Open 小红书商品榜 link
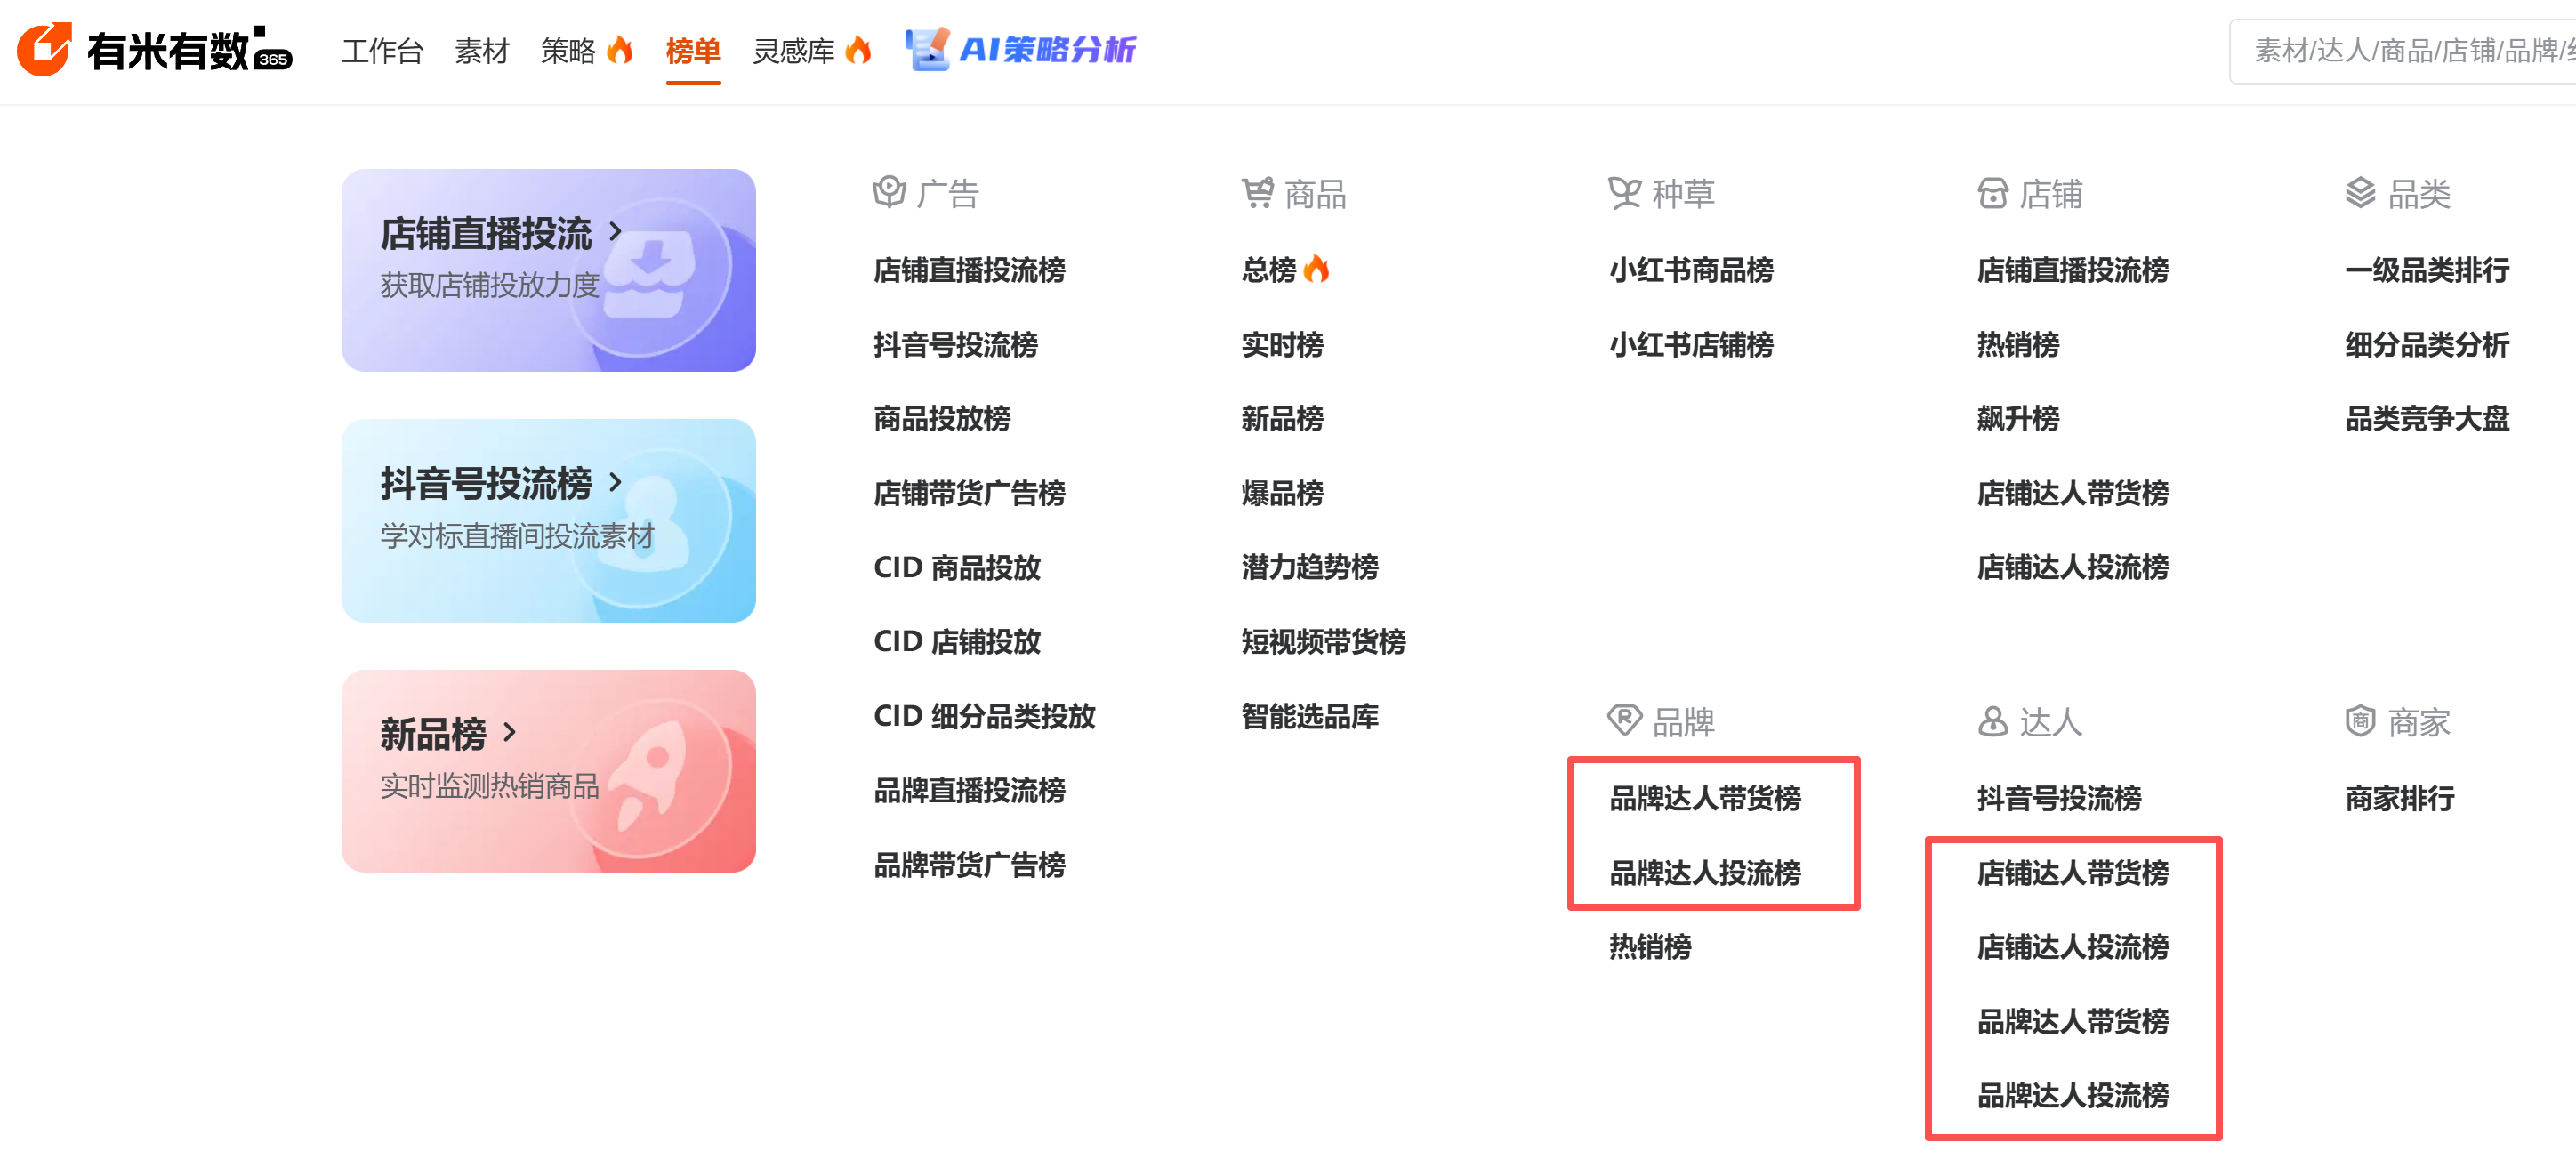 (x=1691, y=270)
